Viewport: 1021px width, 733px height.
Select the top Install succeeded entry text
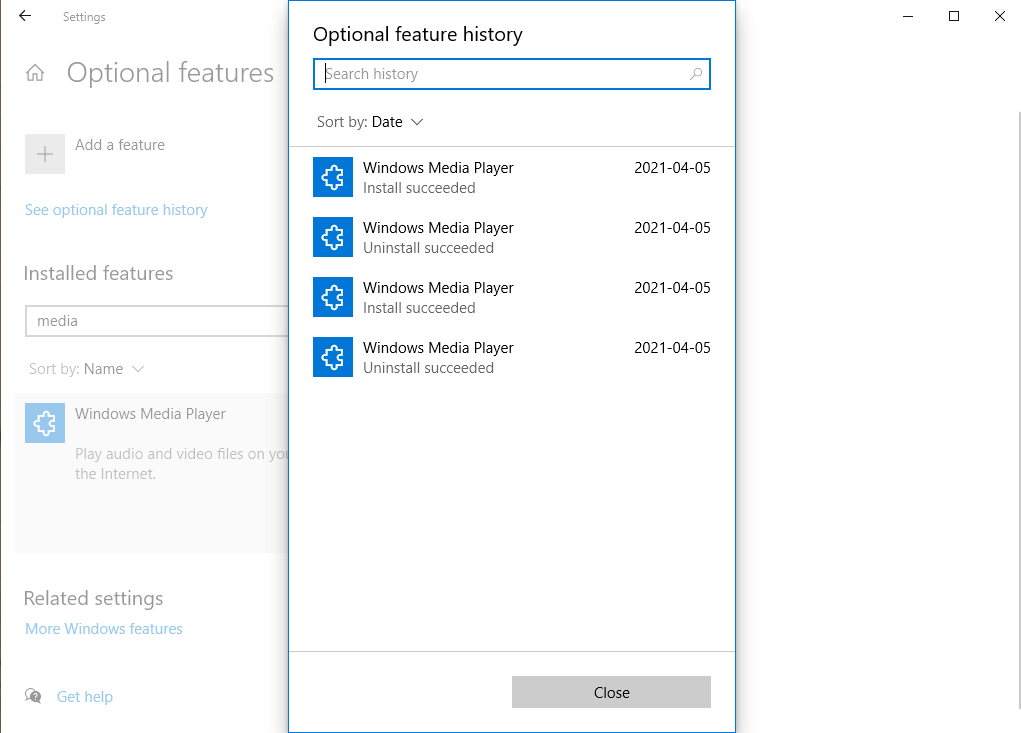click(419, 188)
